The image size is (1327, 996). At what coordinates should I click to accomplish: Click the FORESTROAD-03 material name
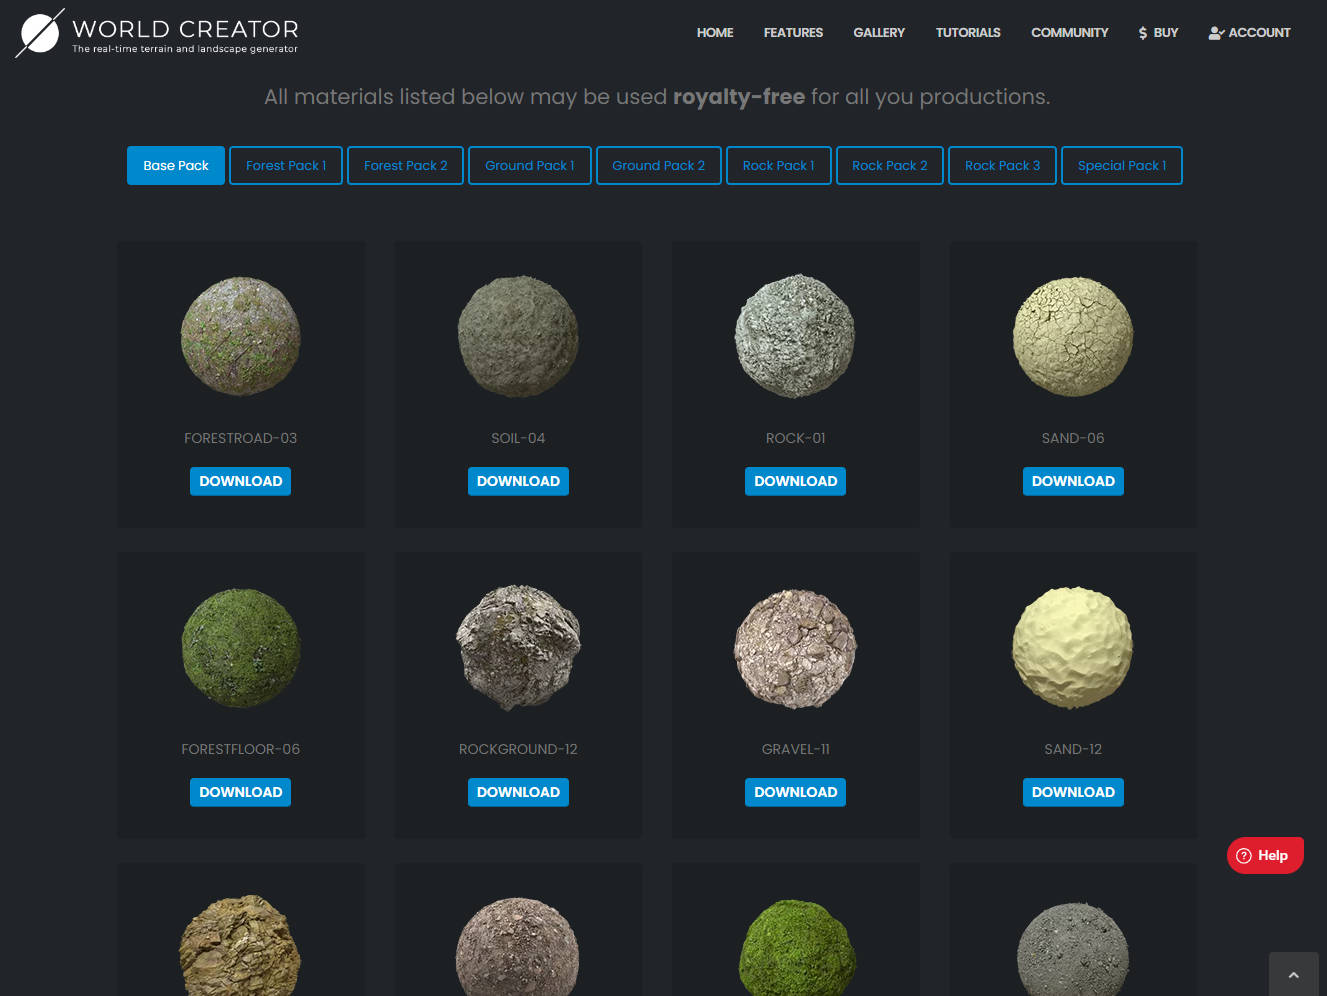(241, 438)
